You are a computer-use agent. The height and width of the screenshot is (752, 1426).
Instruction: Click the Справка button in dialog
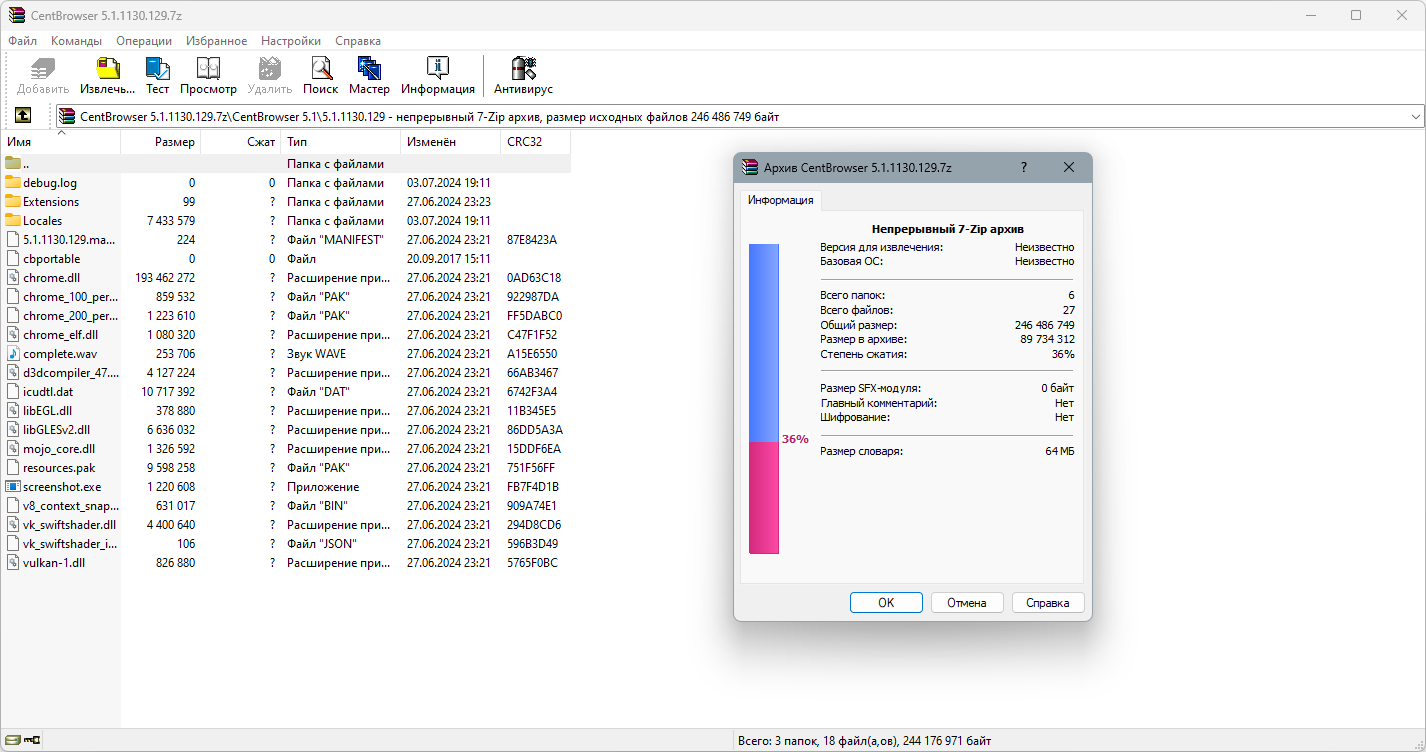point(1048,603)
